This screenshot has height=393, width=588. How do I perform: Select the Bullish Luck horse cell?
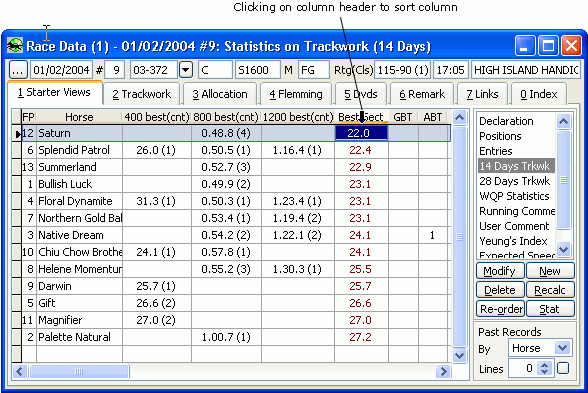pos(80,184)
